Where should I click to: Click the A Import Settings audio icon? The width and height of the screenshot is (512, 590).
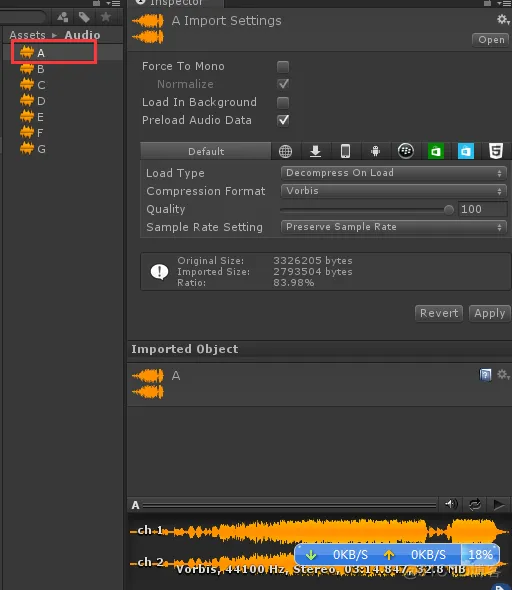[148, 29]
